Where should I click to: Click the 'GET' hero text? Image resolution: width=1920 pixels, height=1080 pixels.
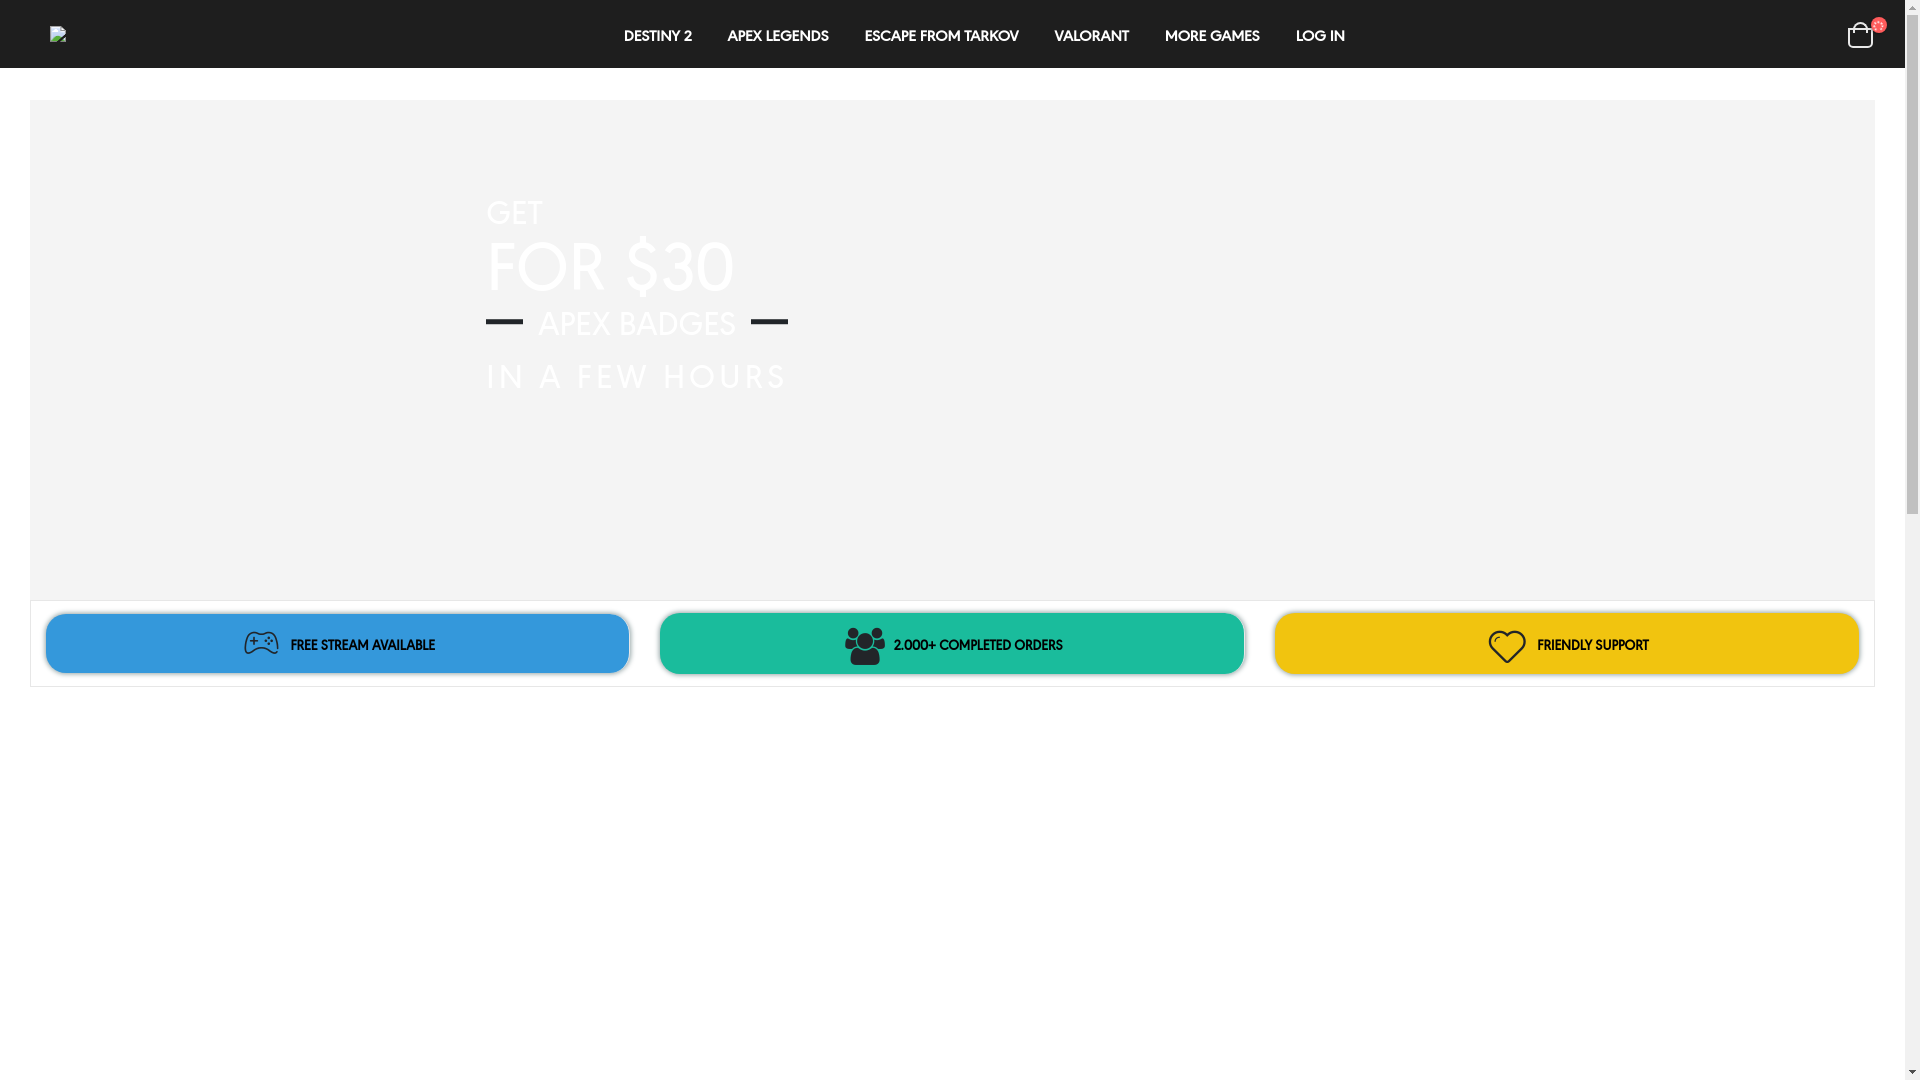(514, 213)
